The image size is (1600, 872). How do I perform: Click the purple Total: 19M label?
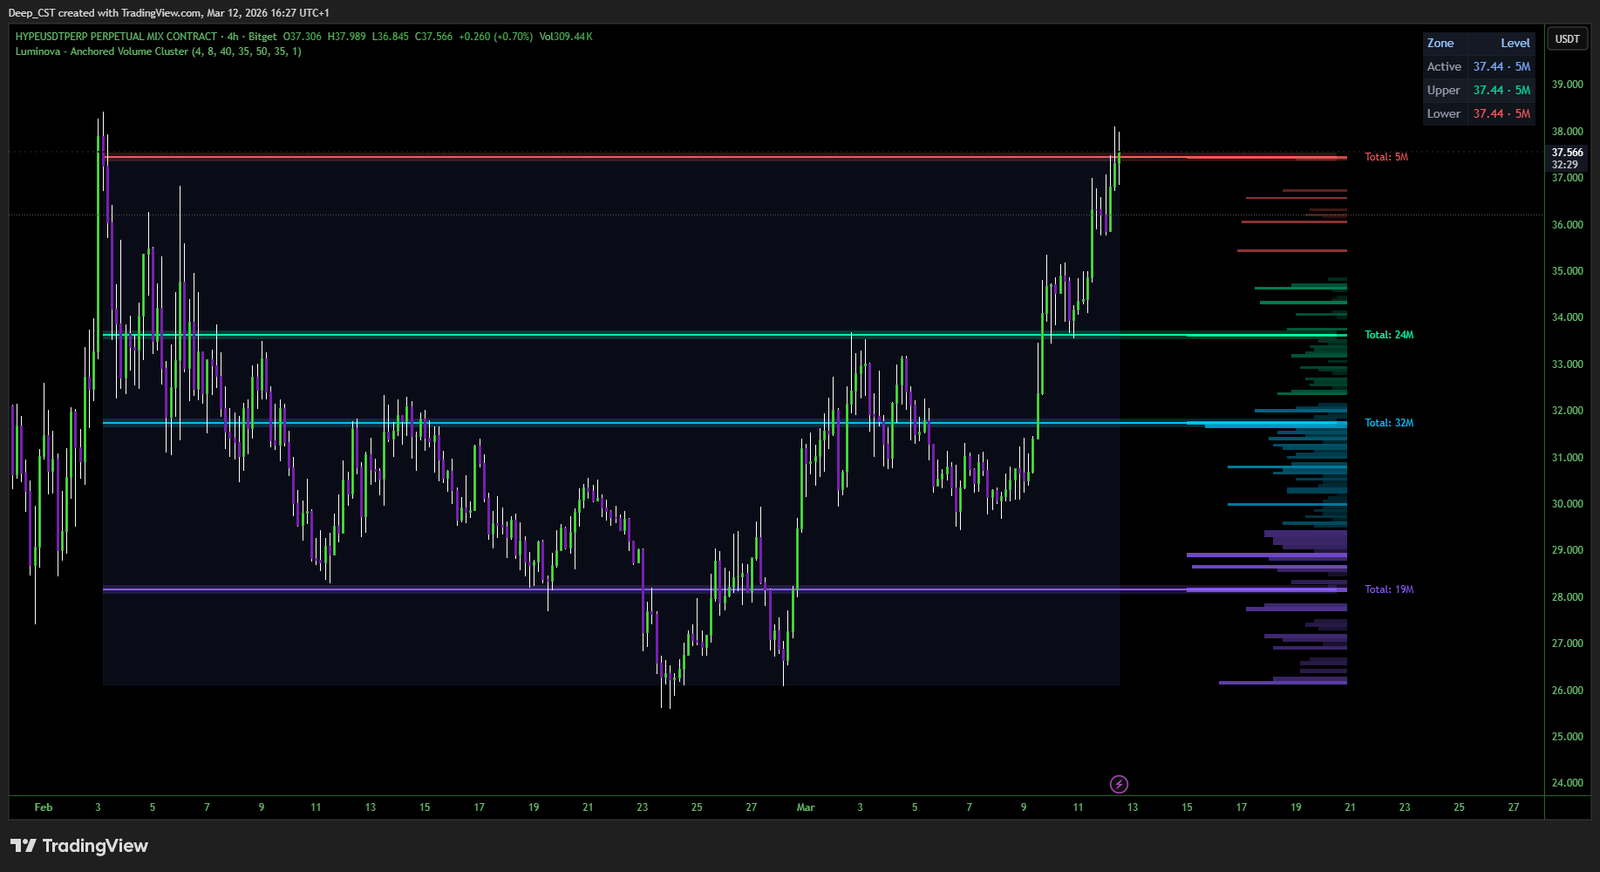[x=1389, y=589]
